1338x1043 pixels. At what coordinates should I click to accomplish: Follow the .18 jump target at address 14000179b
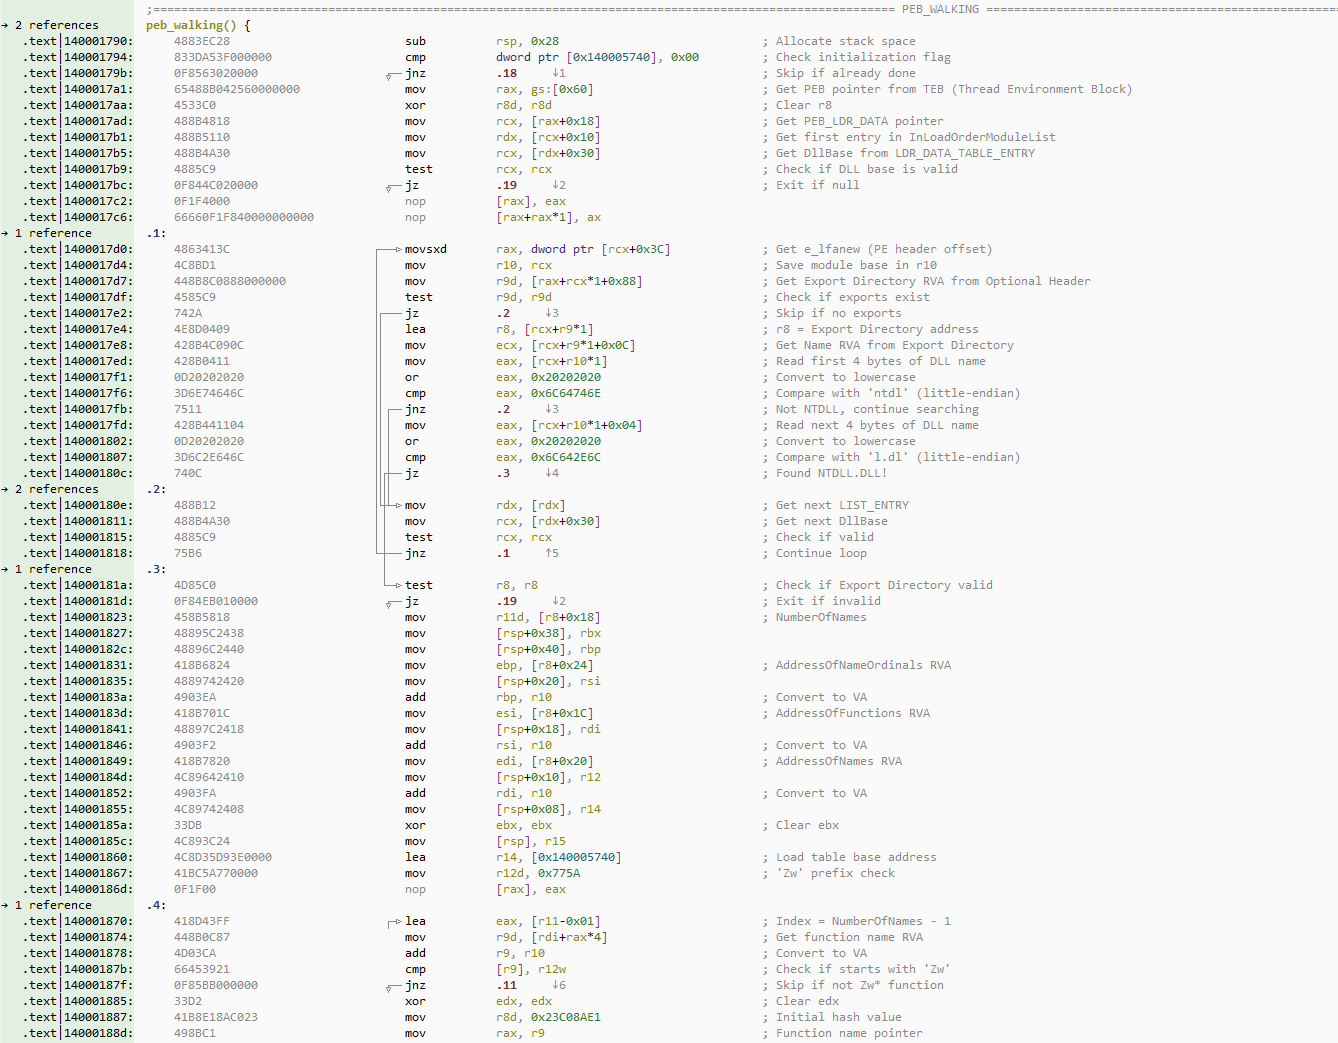(x=507, y=73)
